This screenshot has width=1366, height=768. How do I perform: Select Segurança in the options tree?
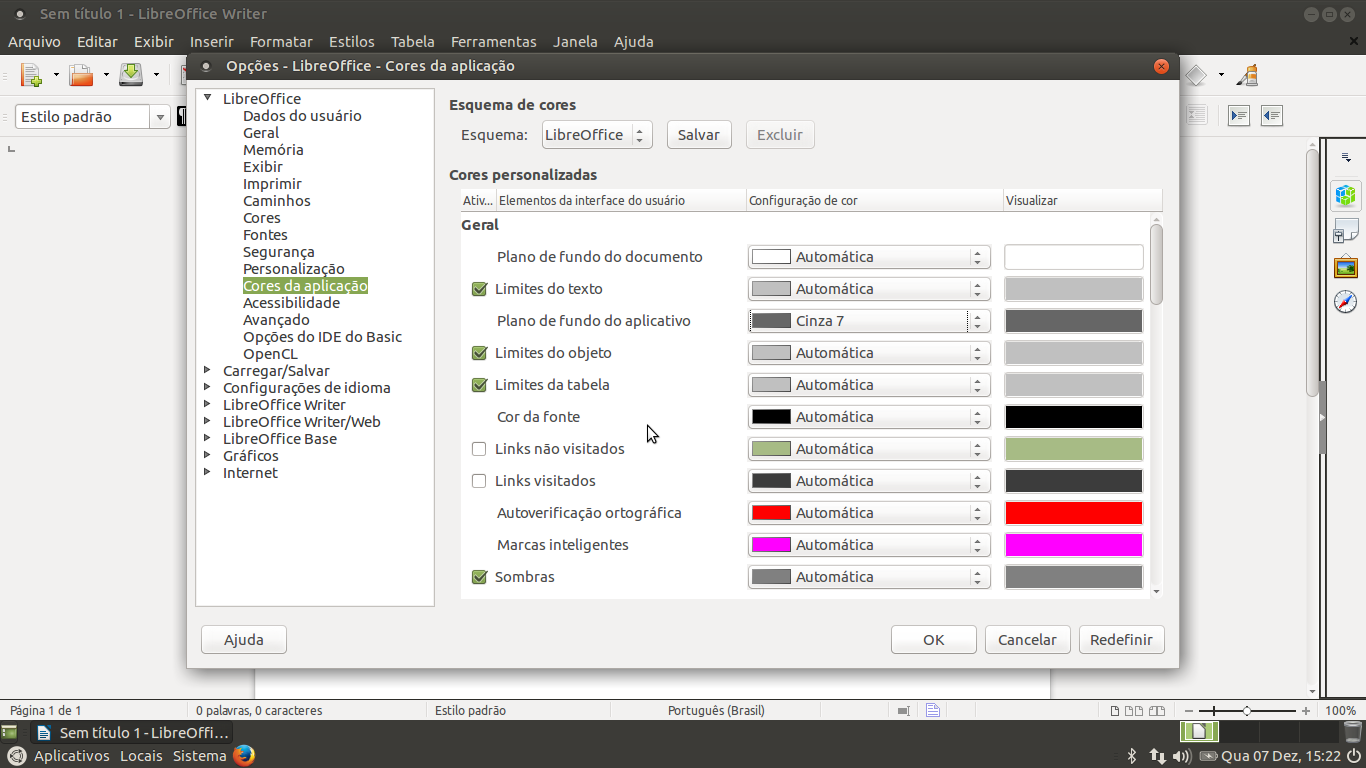279,252
